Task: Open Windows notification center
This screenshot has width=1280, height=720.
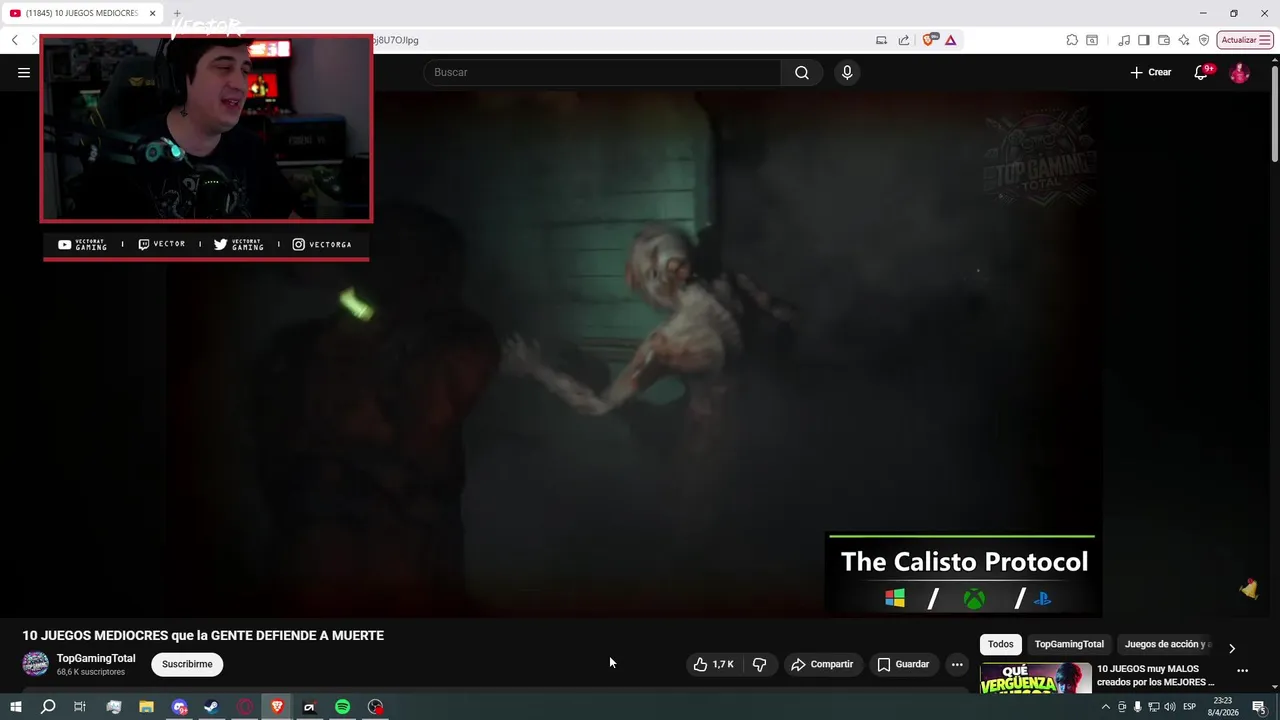Action: pyautogui.click(x=1259, y=707)
